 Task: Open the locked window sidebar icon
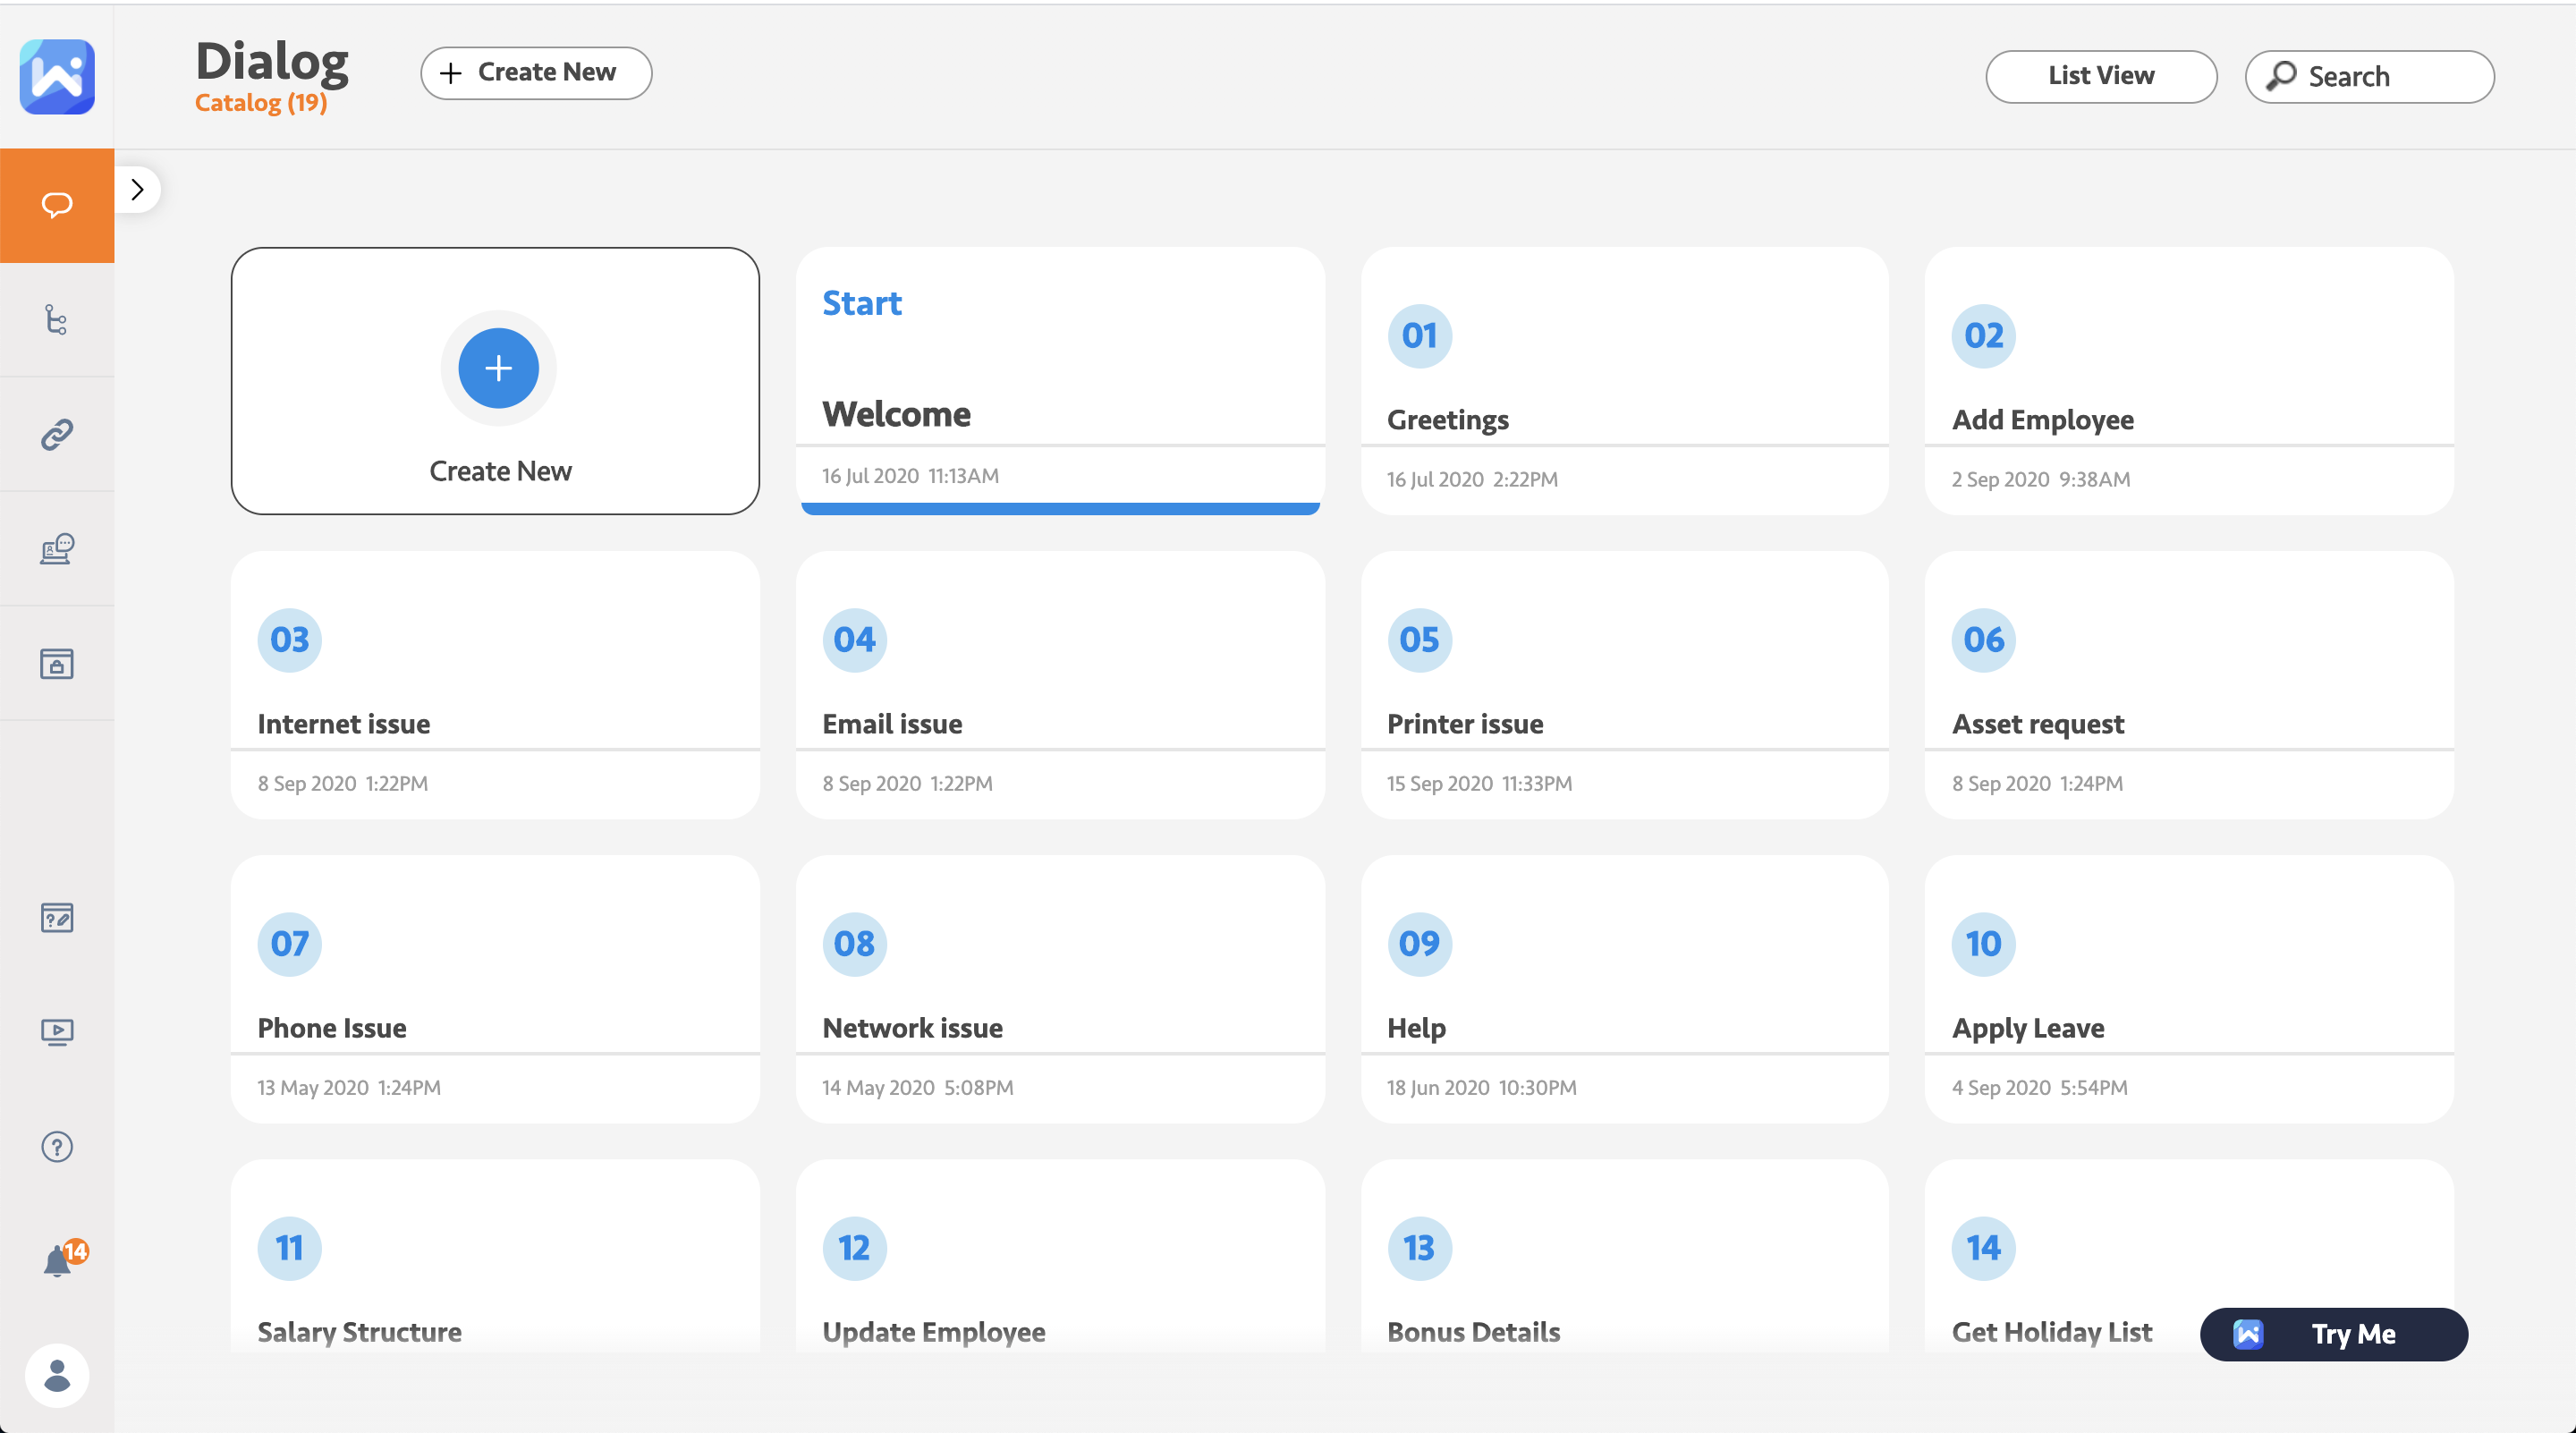pyautogui.click(x=57, y=663)
